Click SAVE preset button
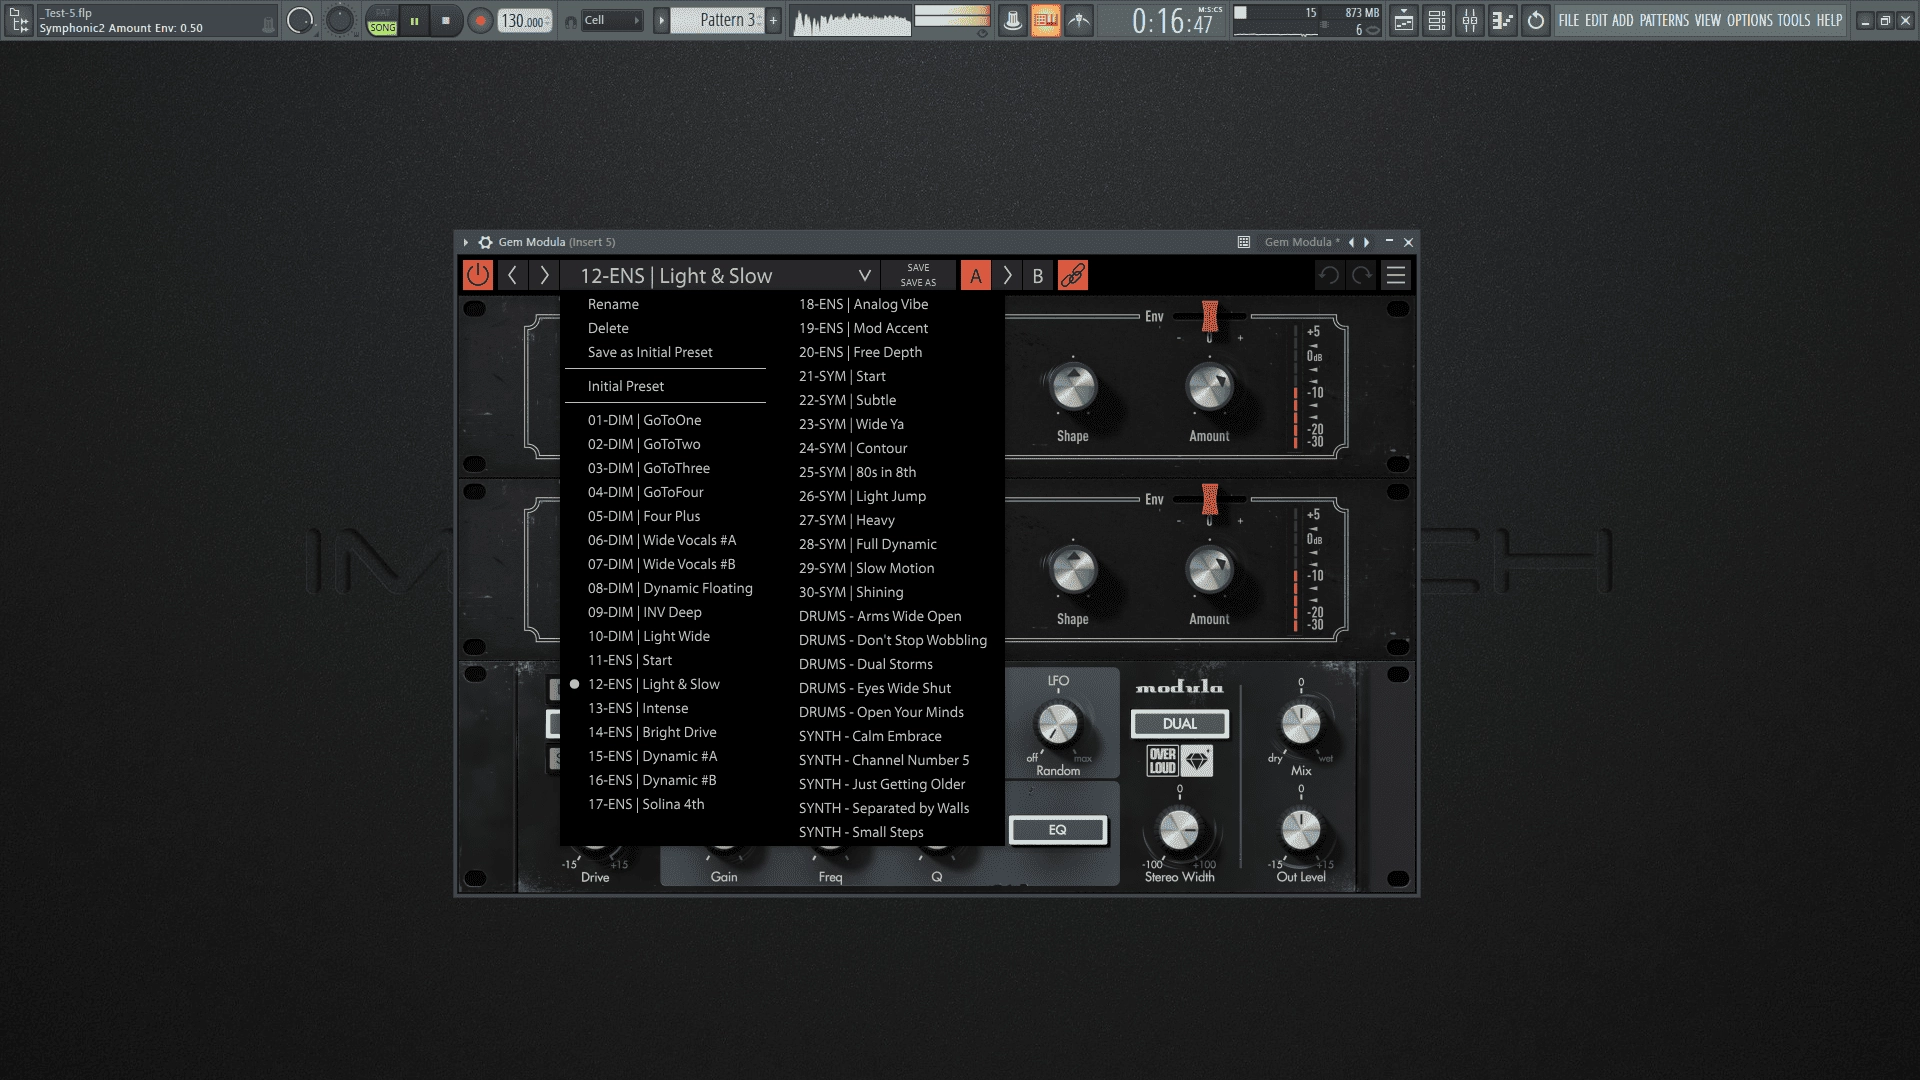 [x=918, y=268]
